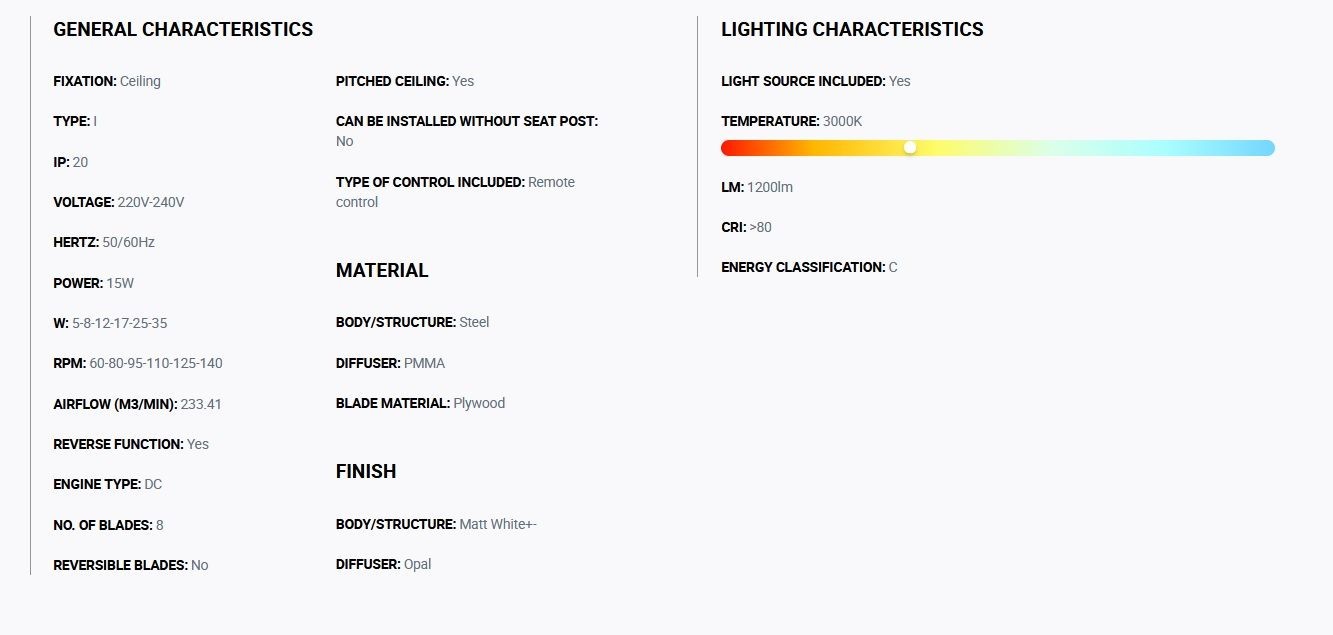Image resolution: width=1333 pixels, height=635 pixels.
Task: Click the Power 15W specification
Action: point(93,283)
